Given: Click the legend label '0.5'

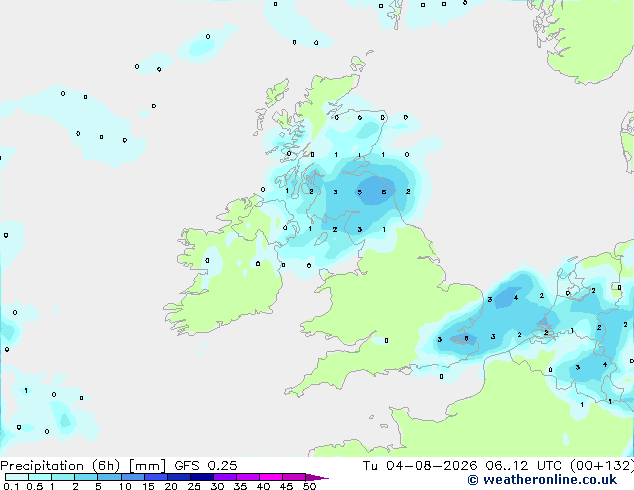Looking at the screenshot, I should click(34, 486).
